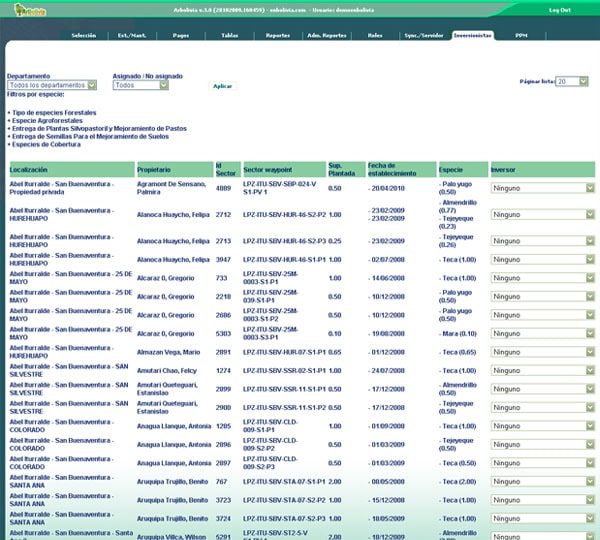The width and height of the screenshot is (600, 540).
Task: Click the Aplicar button
Action: tap(222, 86)
